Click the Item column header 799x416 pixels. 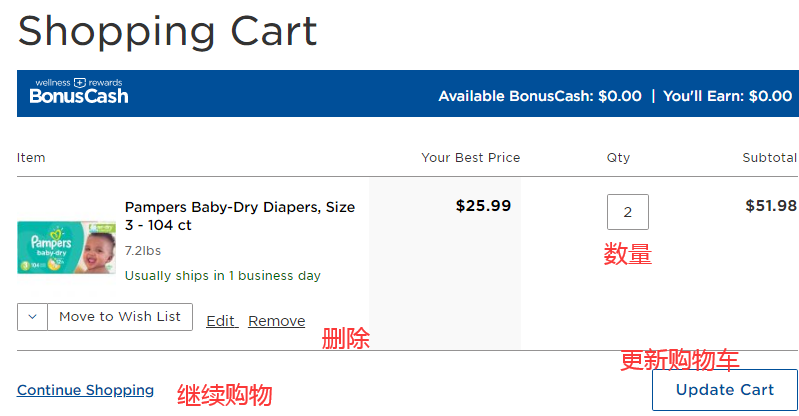click(x=31, y=158)
